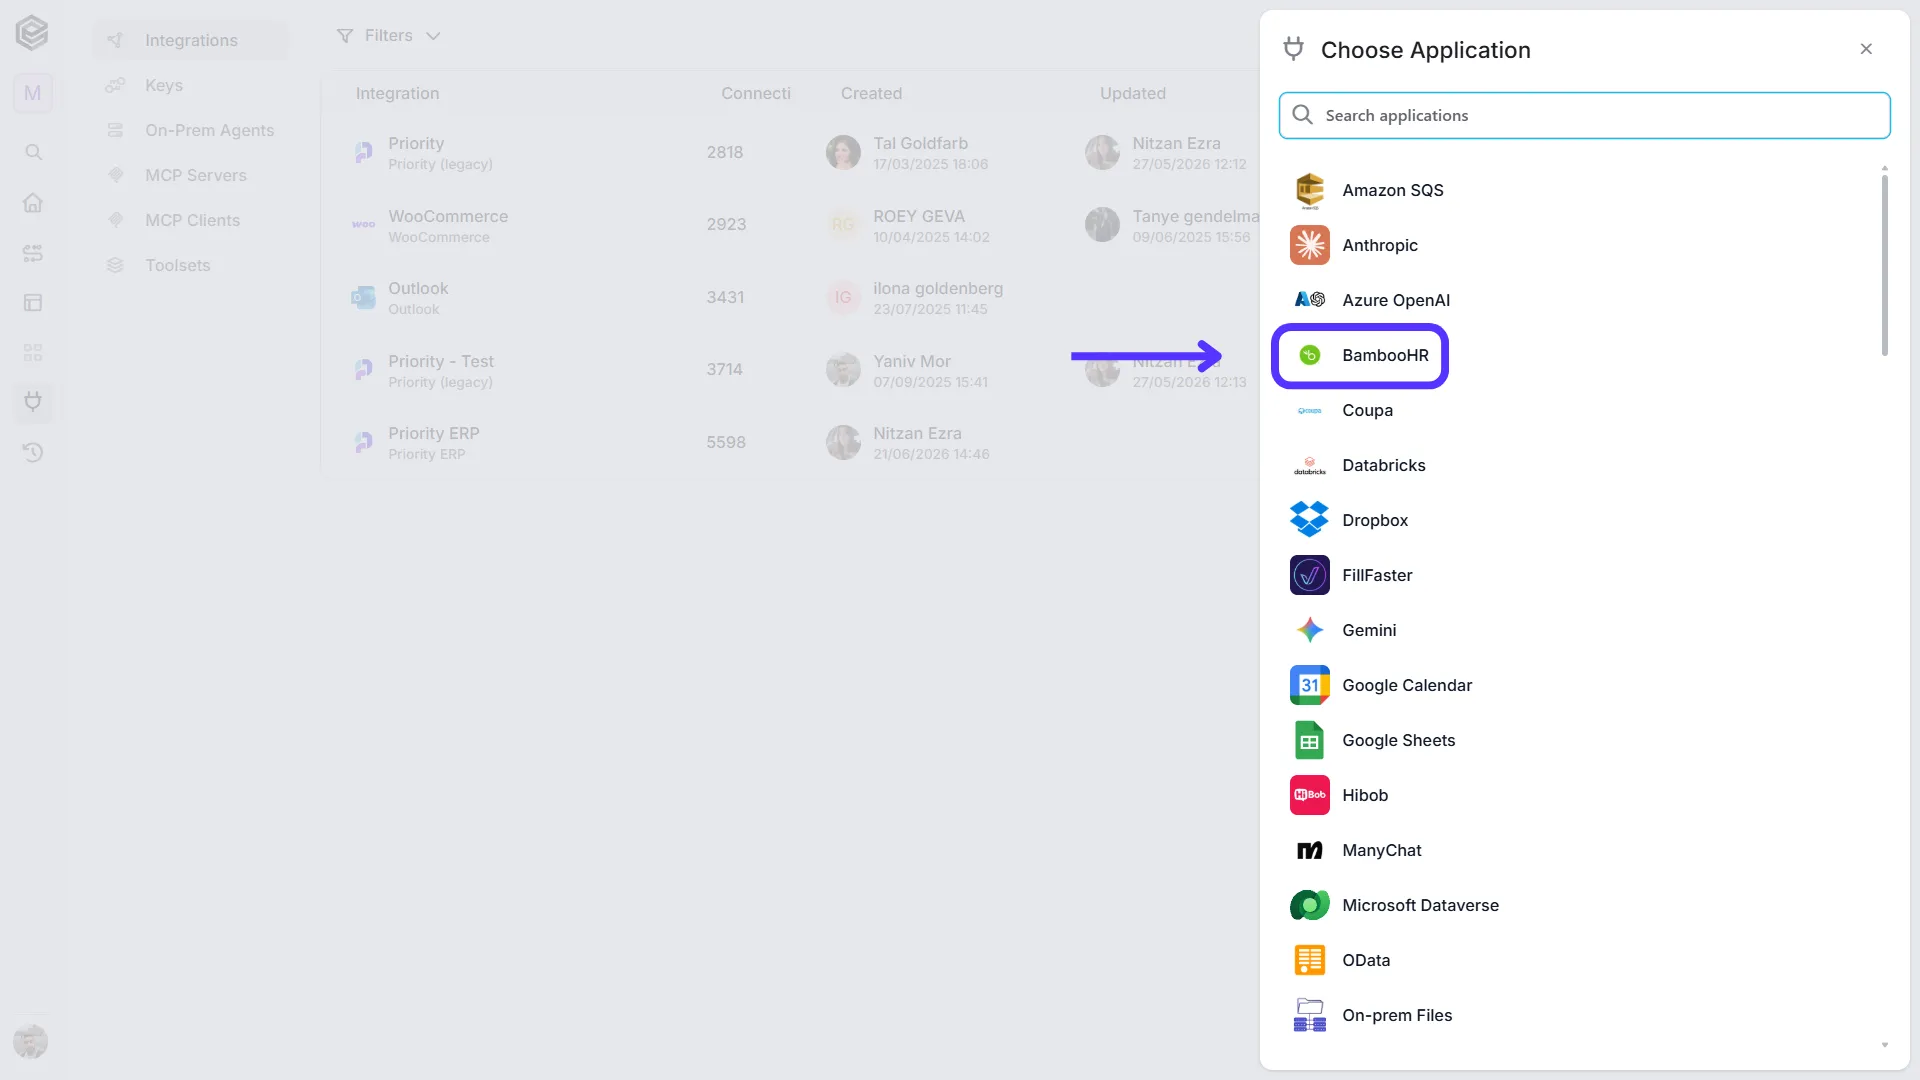This screenshot has height=1080, width=1920.
Task: Click the plug integrations icon in sidebar
Action: coord(33,402)
